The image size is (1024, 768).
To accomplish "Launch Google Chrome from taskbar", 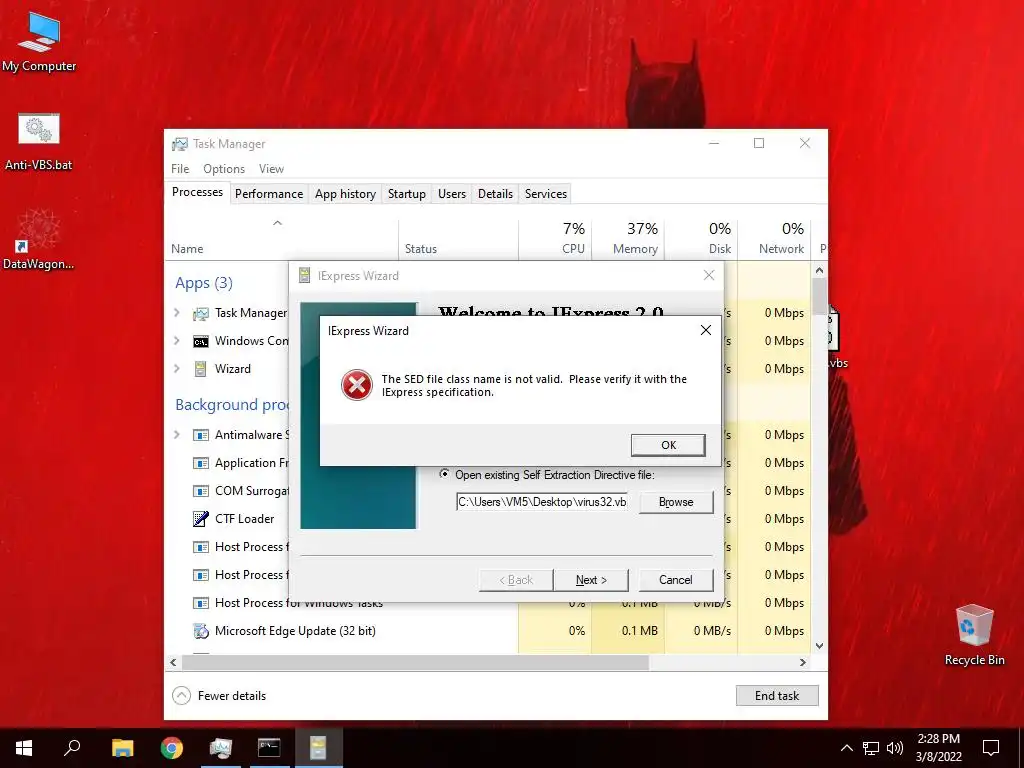I will click(172, 748).
